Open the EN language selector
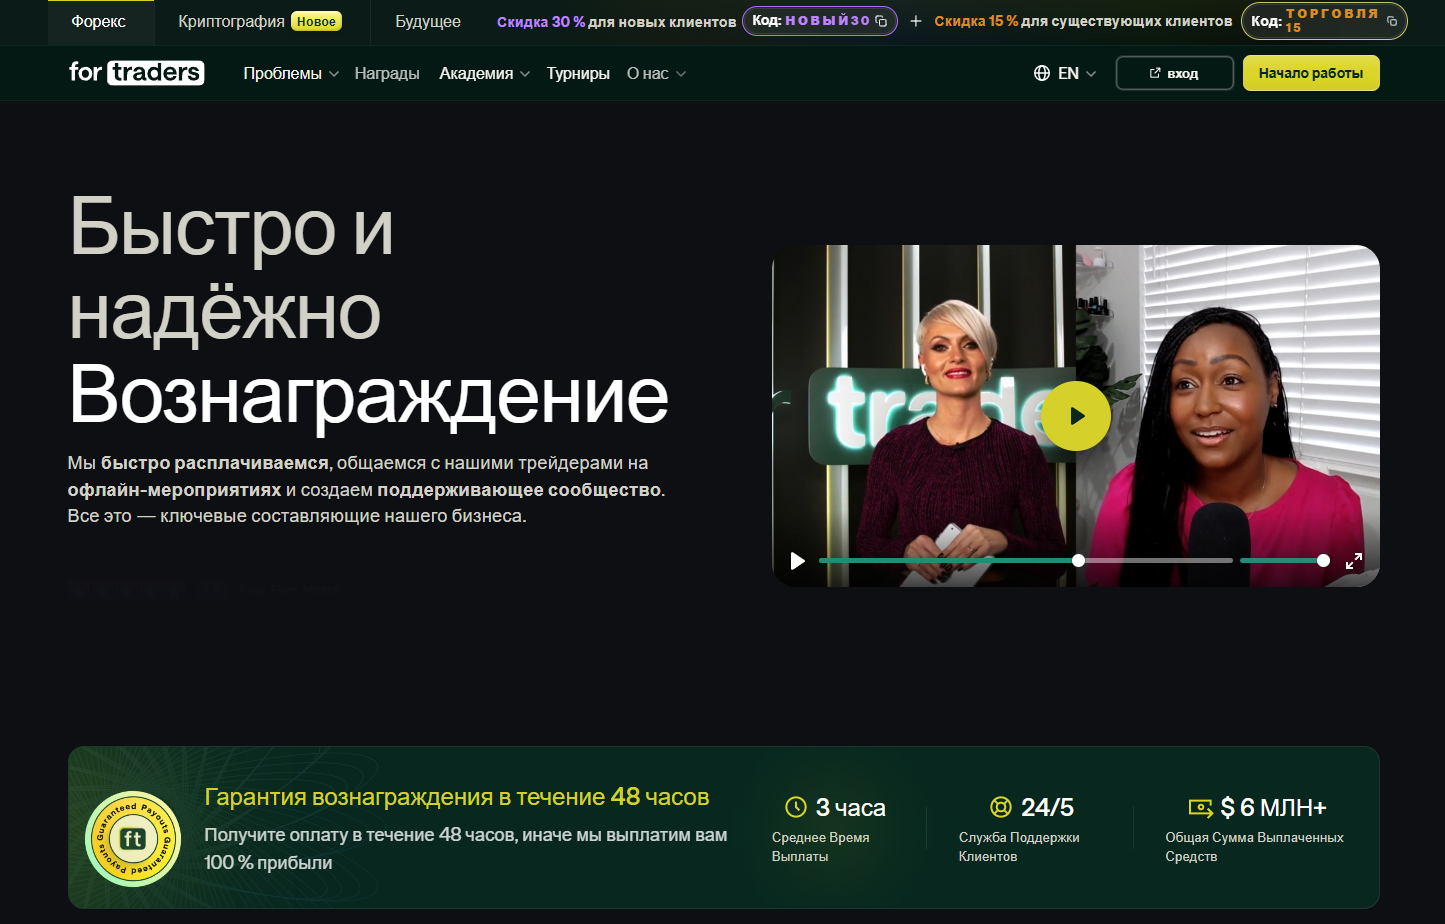The height and width of the screenshot is (924, 1445). coord(1065,73)
